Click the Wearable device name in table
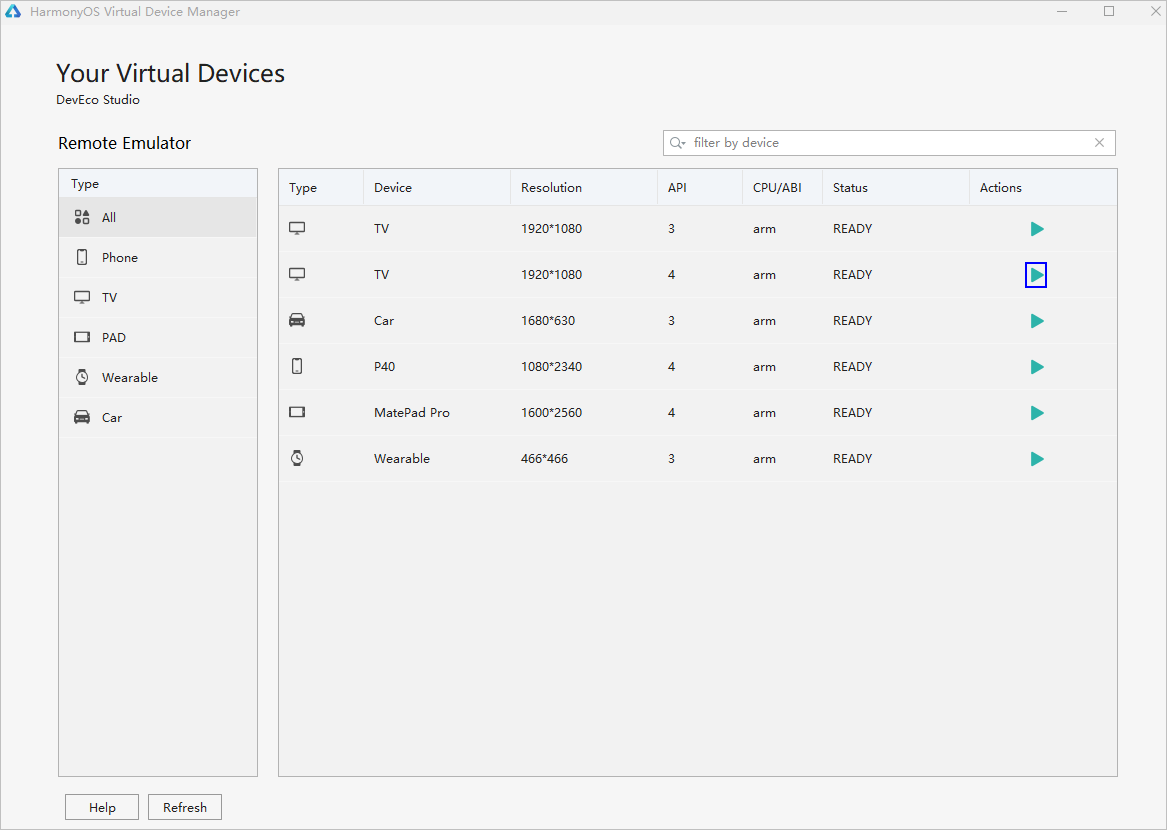The height and width of the screenshot is (830, 1167). point(402,459)
